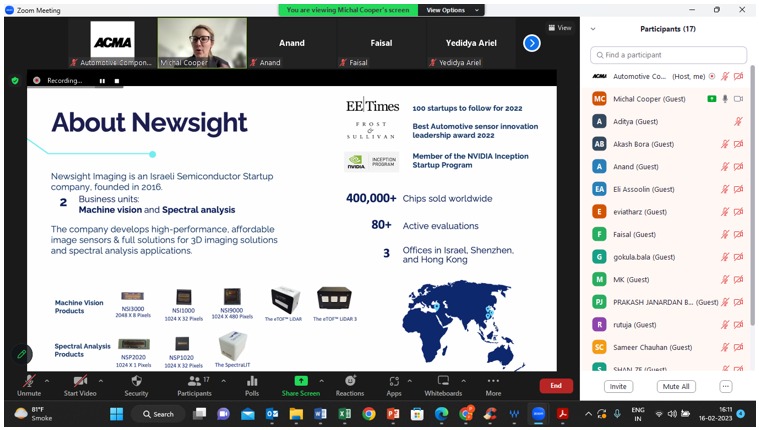Collapse the Participants panel header chevron
Viewport: 759px width, 430px height.
(593, 29)
